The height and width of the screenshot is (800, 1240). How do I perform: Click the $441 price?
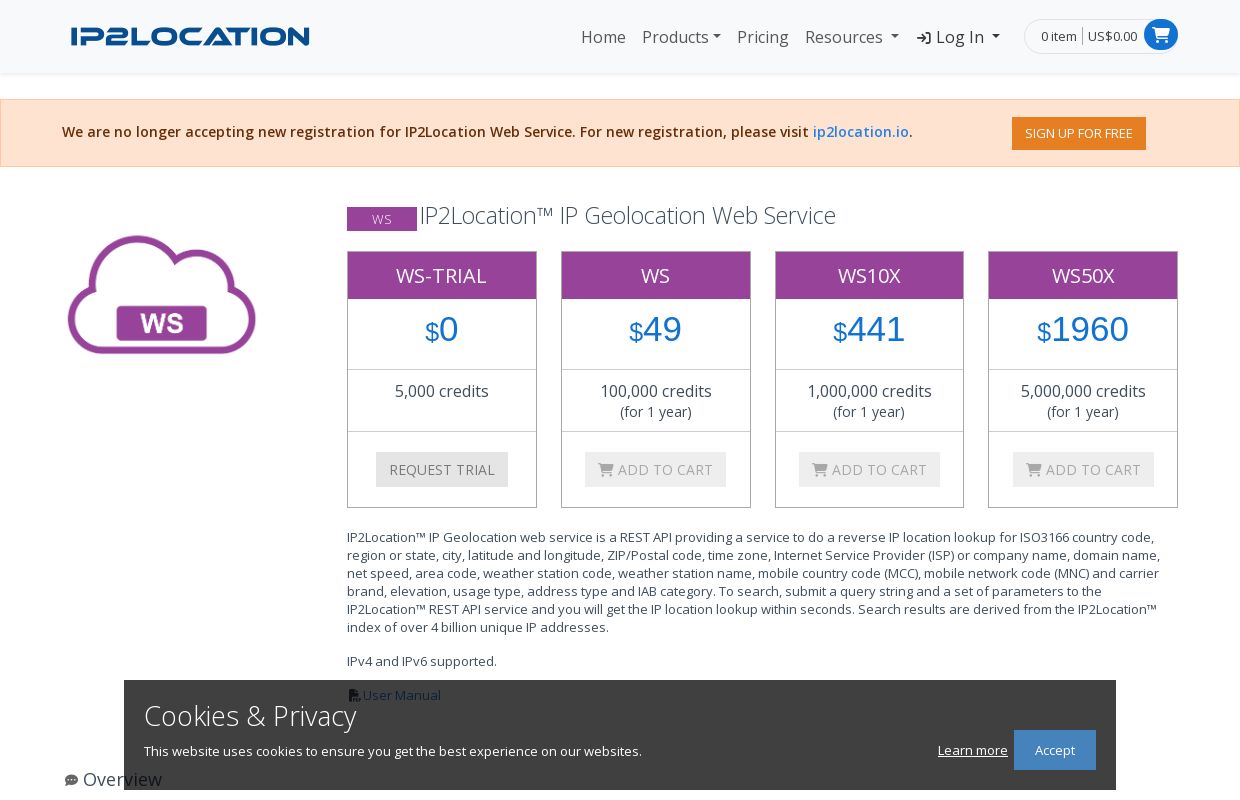869,330
